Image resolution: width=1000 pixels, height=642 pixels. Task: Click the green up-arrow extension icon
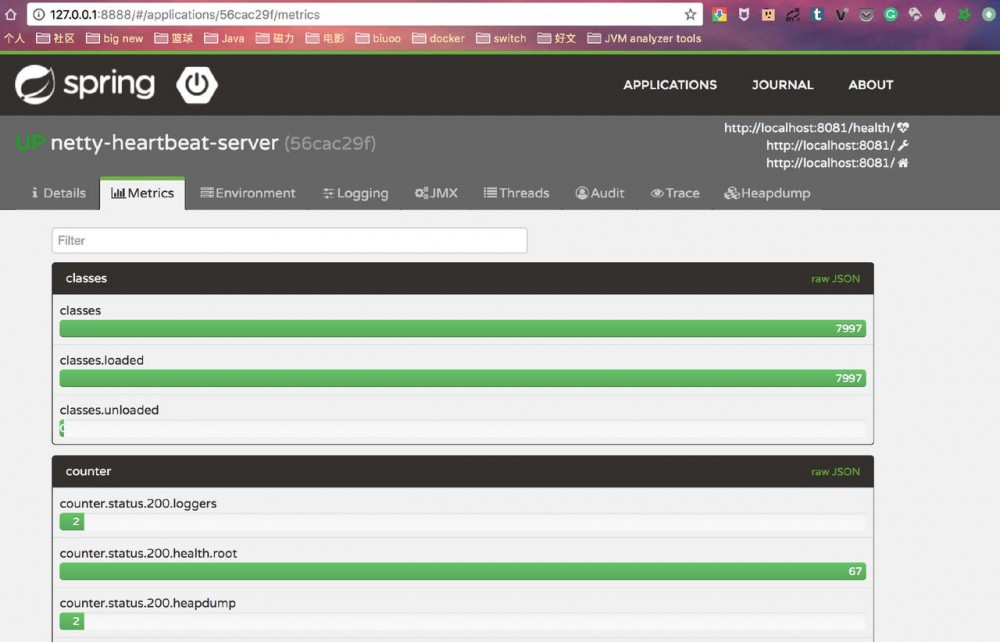coord(989,14)
